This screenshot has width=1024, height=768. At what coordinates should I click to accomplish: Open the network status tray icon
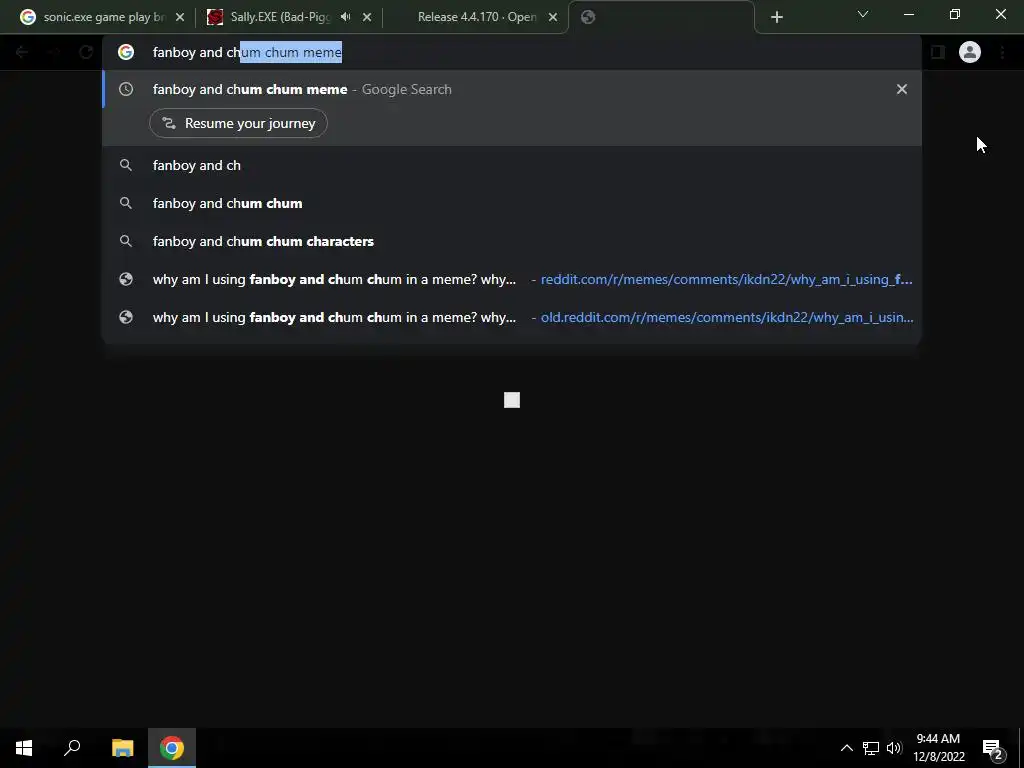click(871, 748)
